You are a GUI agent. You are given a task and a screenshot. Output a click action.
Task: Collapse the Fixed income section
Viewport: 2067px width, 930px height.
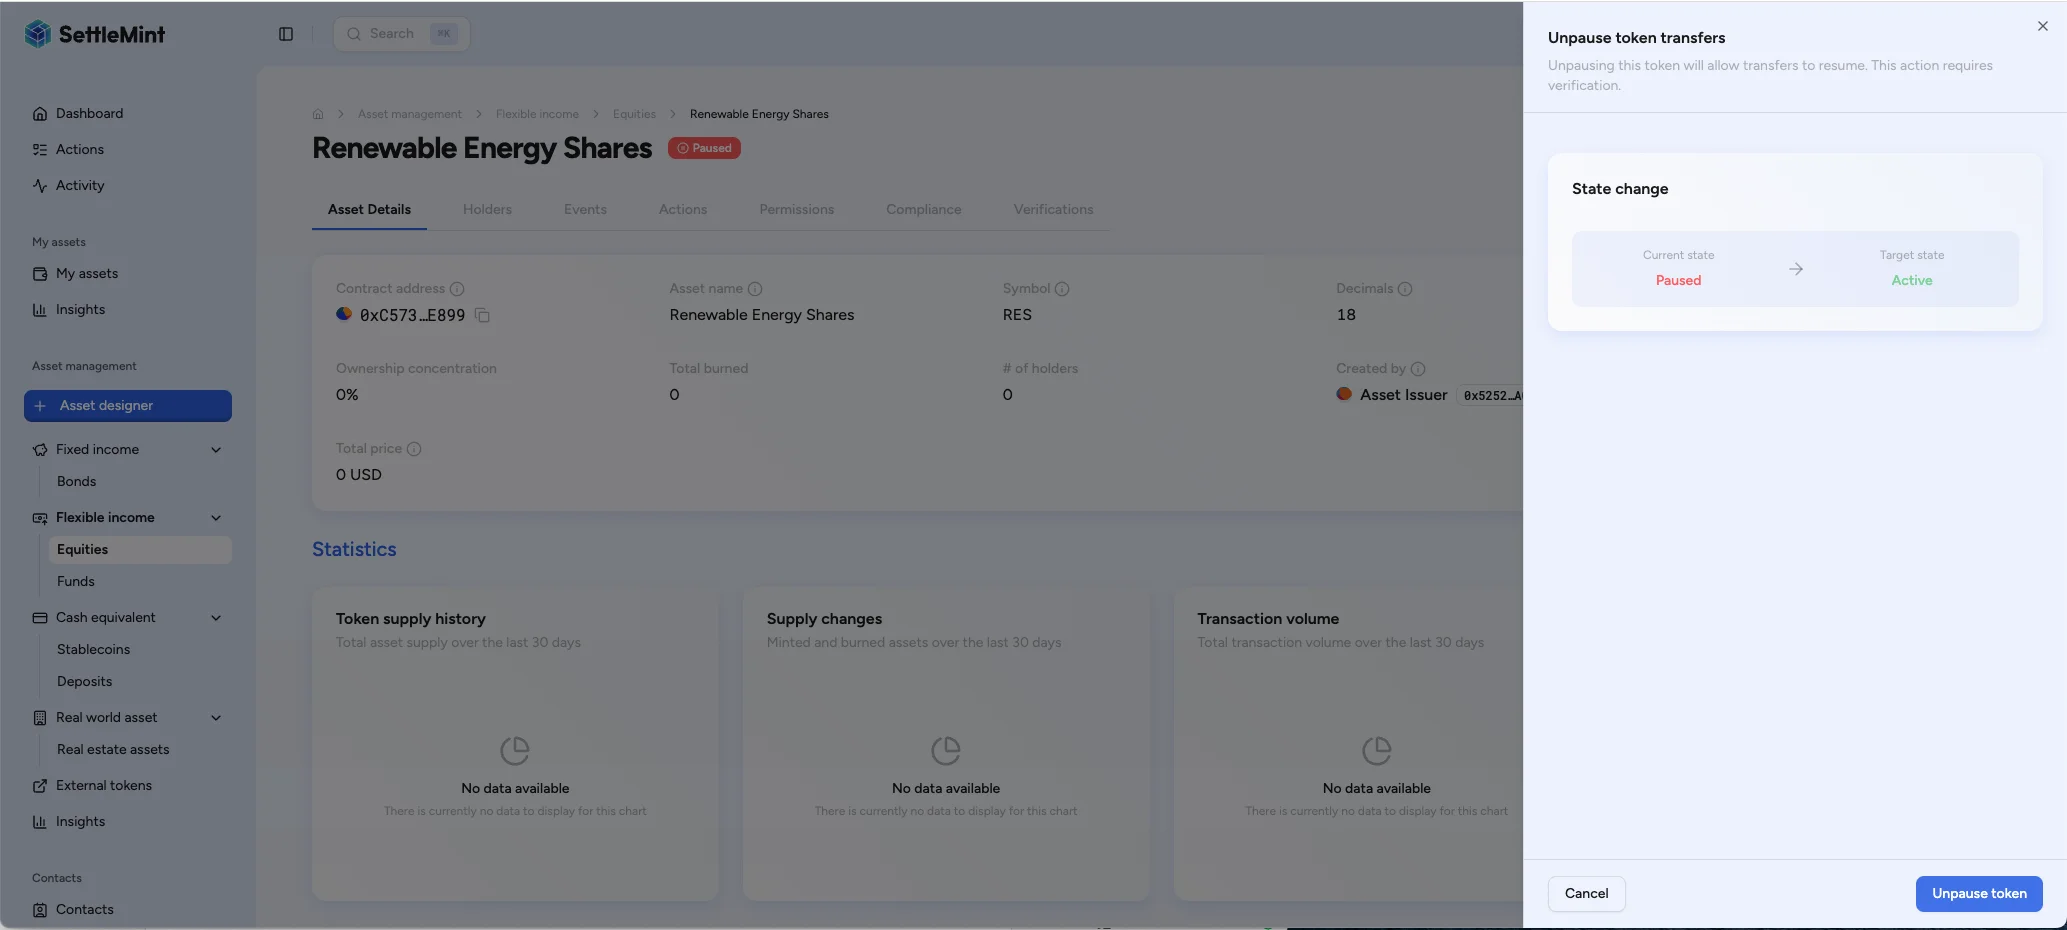(216, 450)
